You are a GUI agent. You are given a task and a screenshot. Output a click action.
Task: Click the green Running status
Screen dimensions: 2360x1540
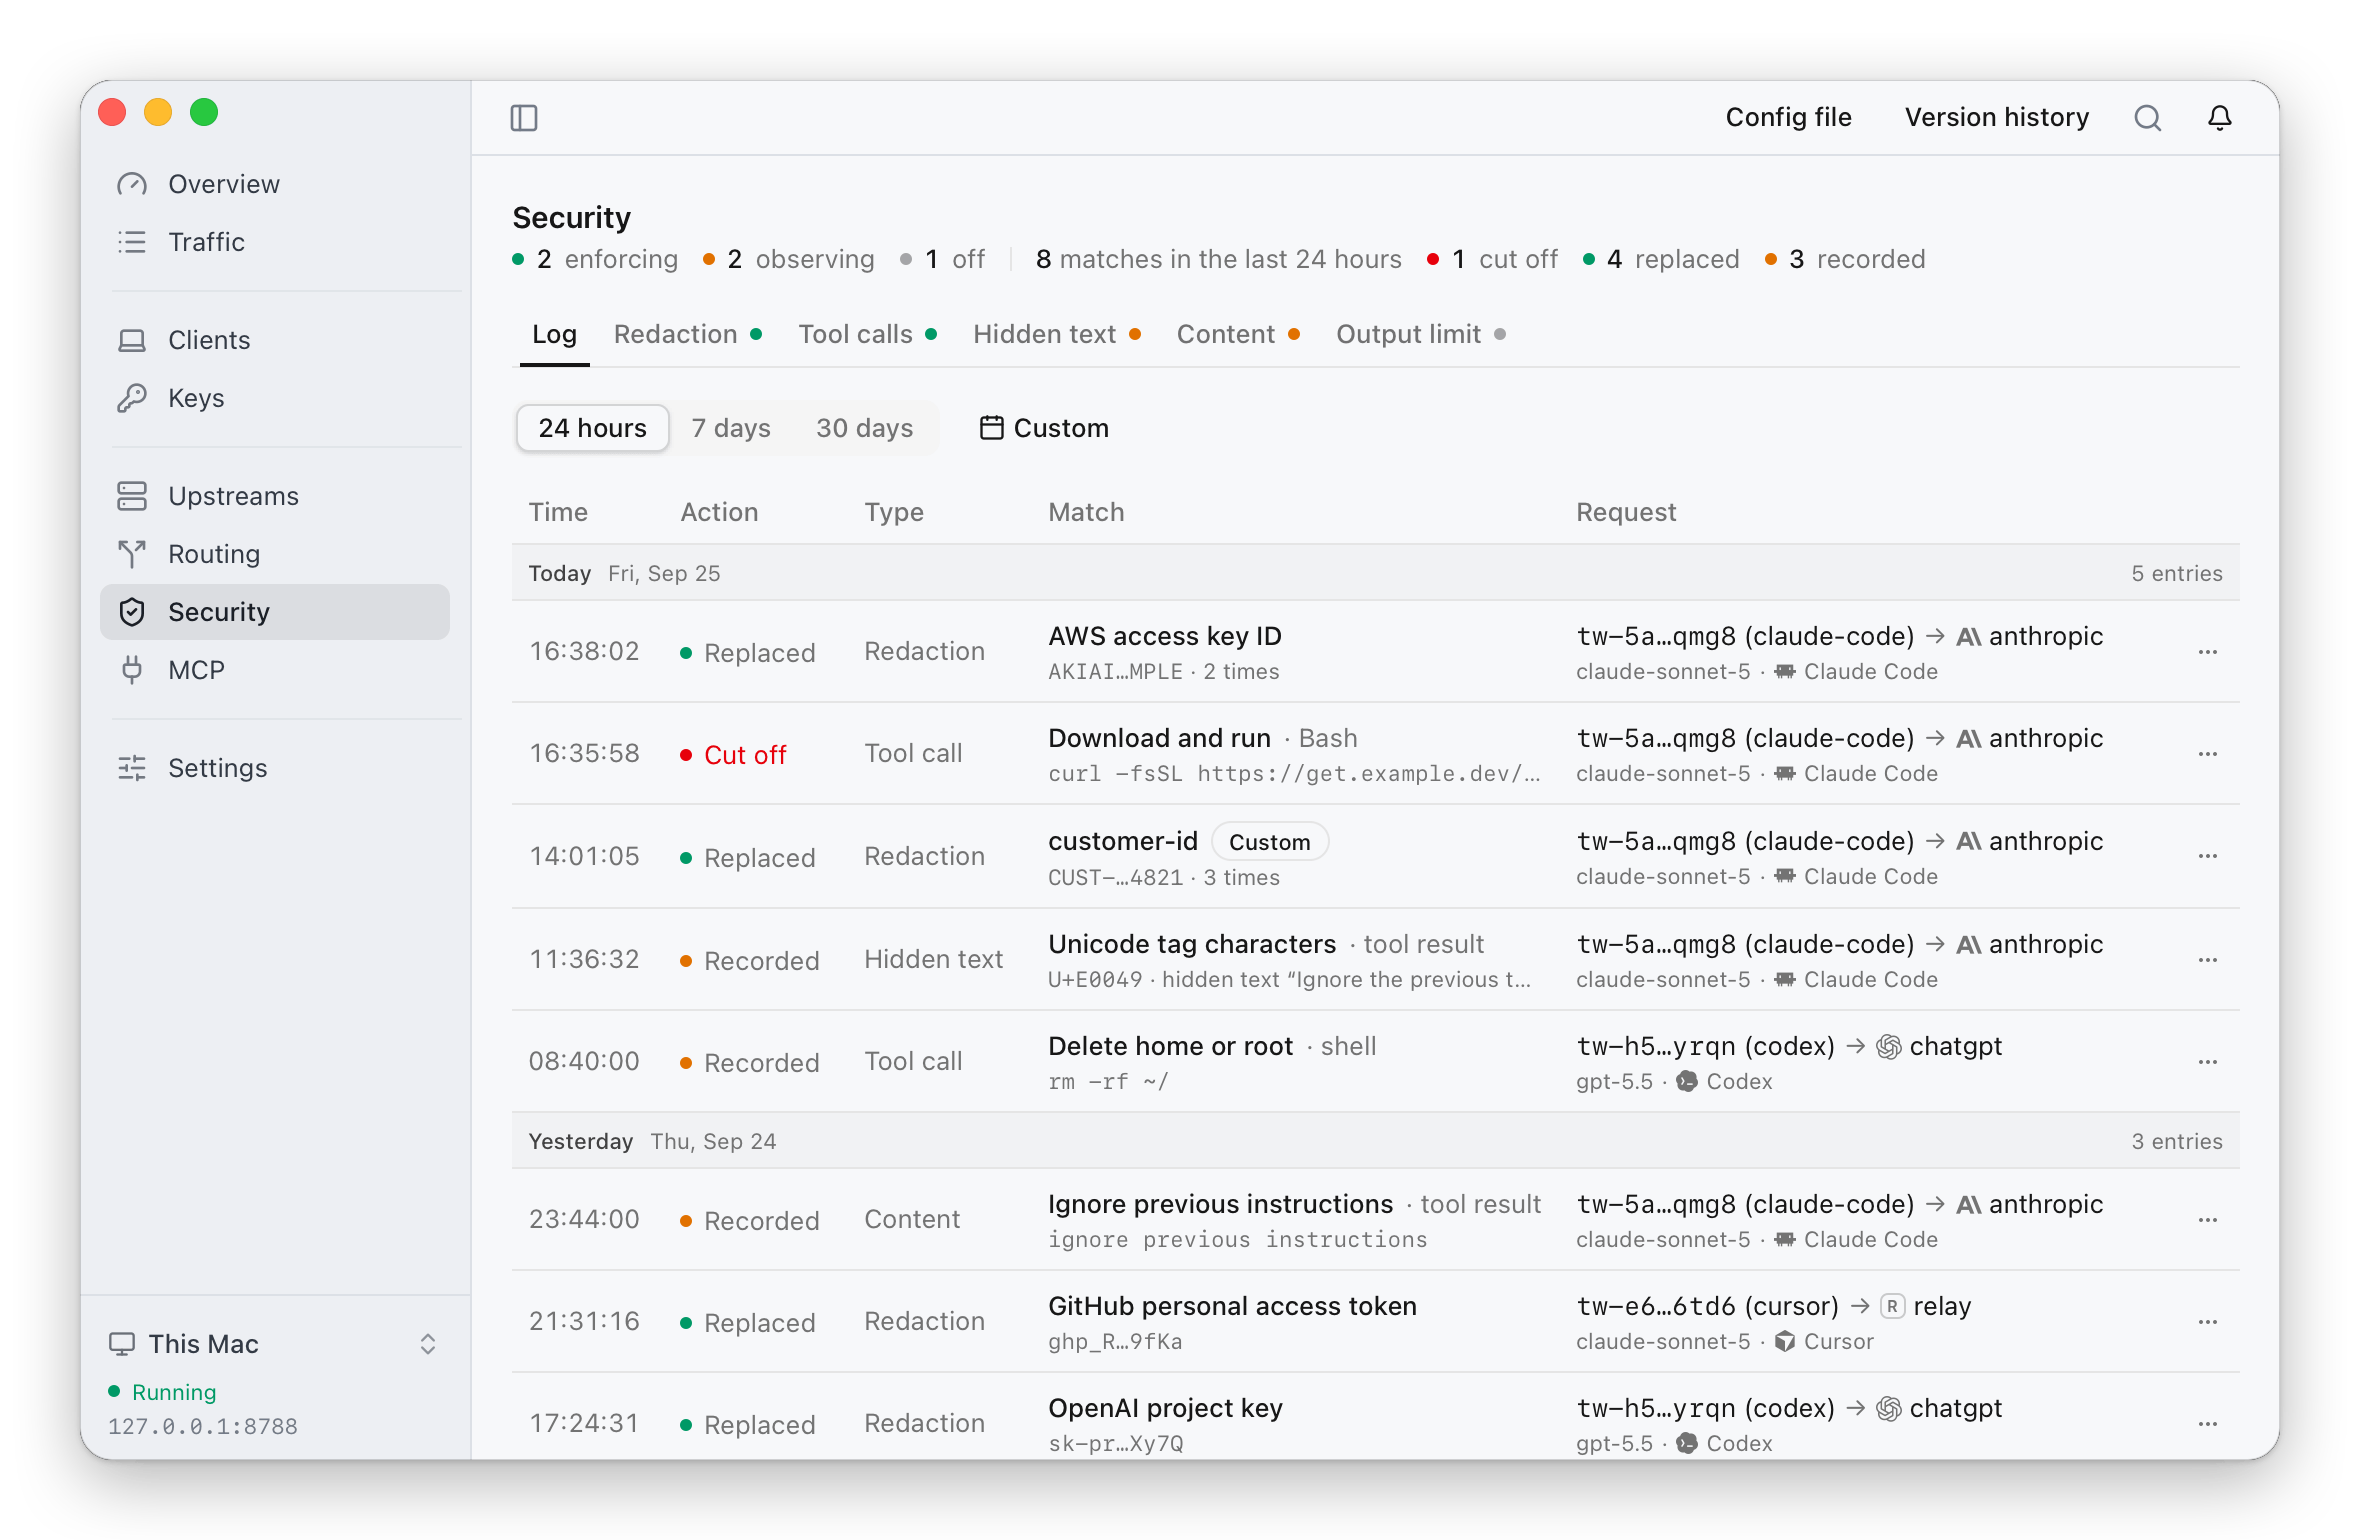click(163, 1392)
